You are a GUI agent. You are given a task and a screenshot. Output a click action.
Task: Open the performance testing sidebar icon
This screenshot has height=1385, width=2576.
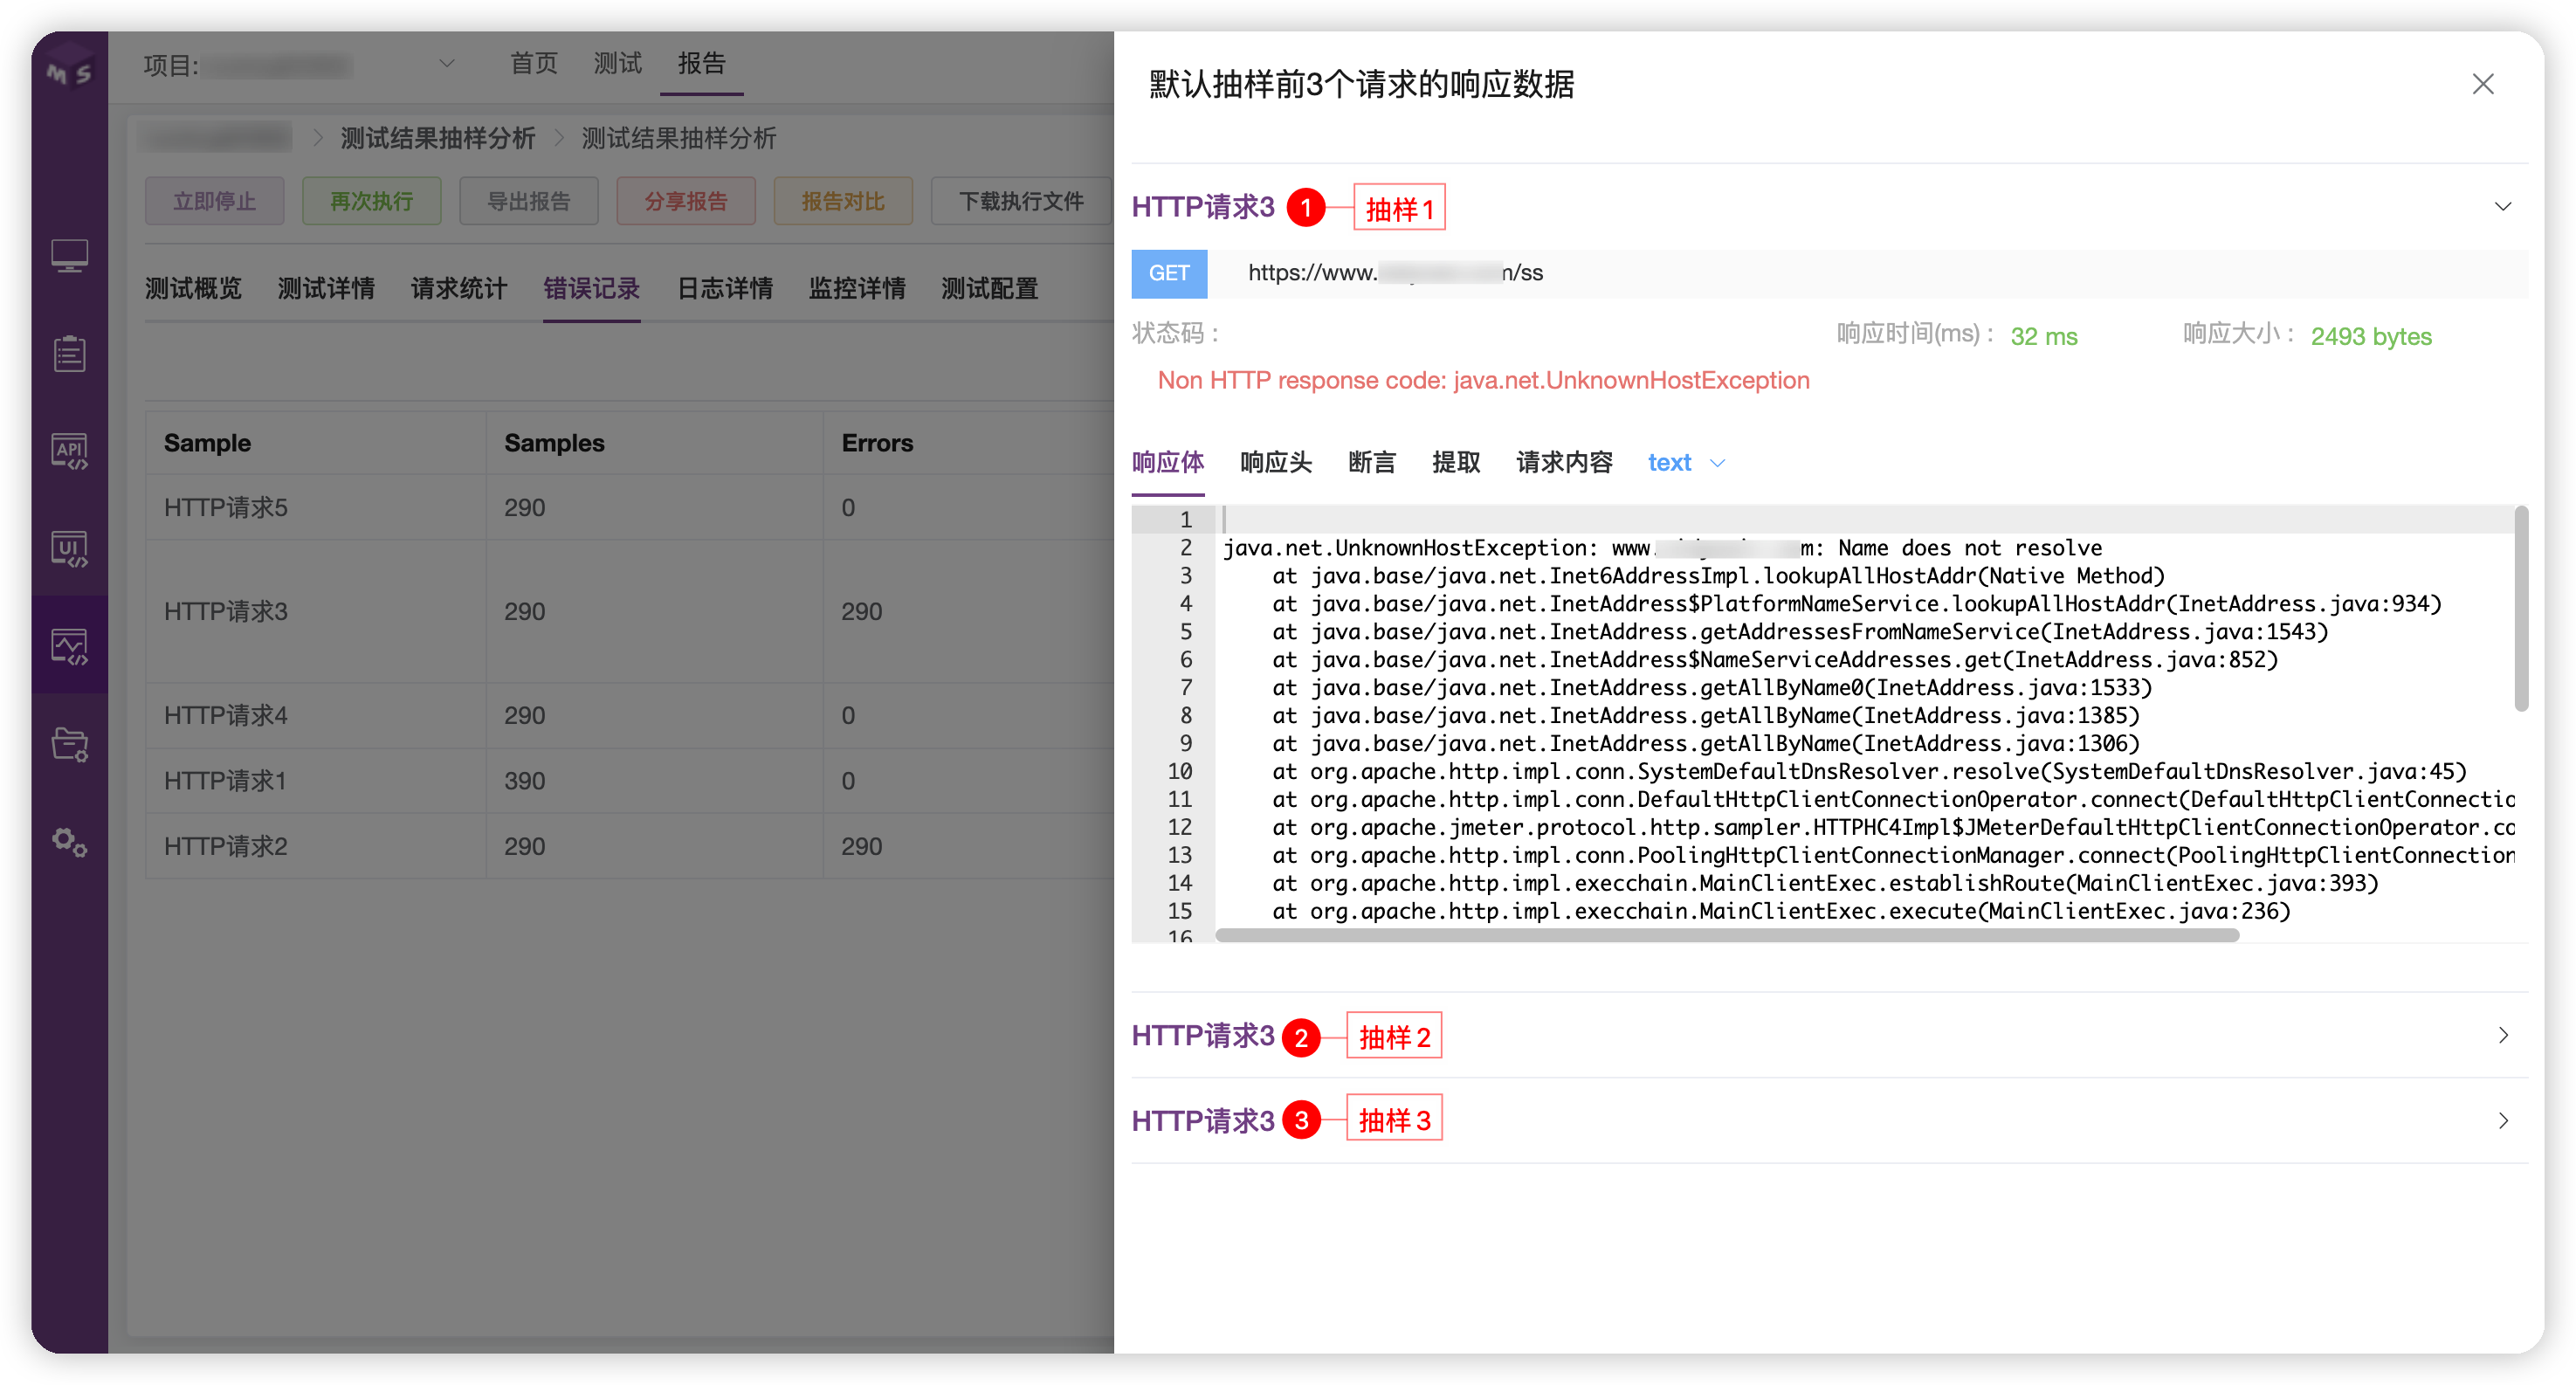pyautogui.click(x=69, y=646)
